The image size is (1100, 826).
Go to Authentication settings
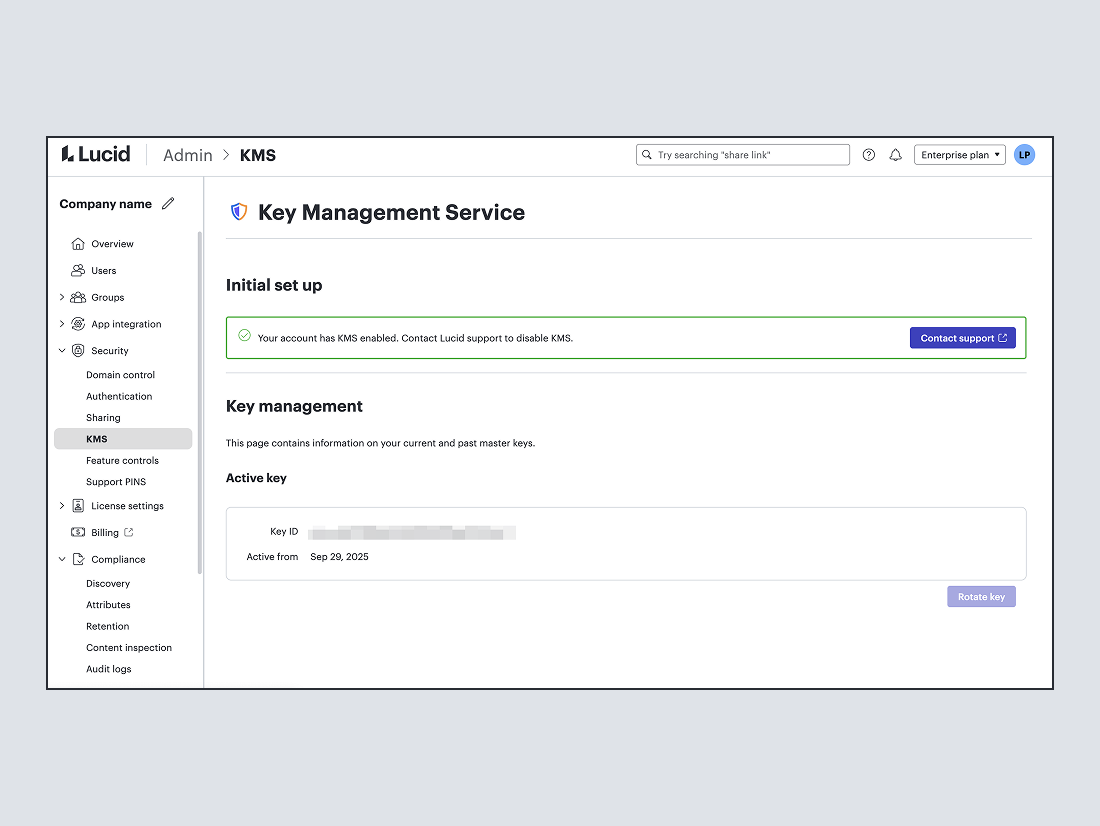coord(119,397)
